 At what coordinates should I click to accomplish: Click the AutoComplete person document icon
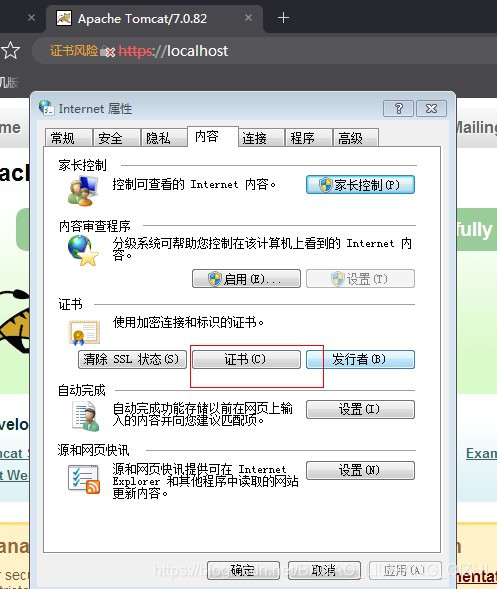(x=86, y=416)
